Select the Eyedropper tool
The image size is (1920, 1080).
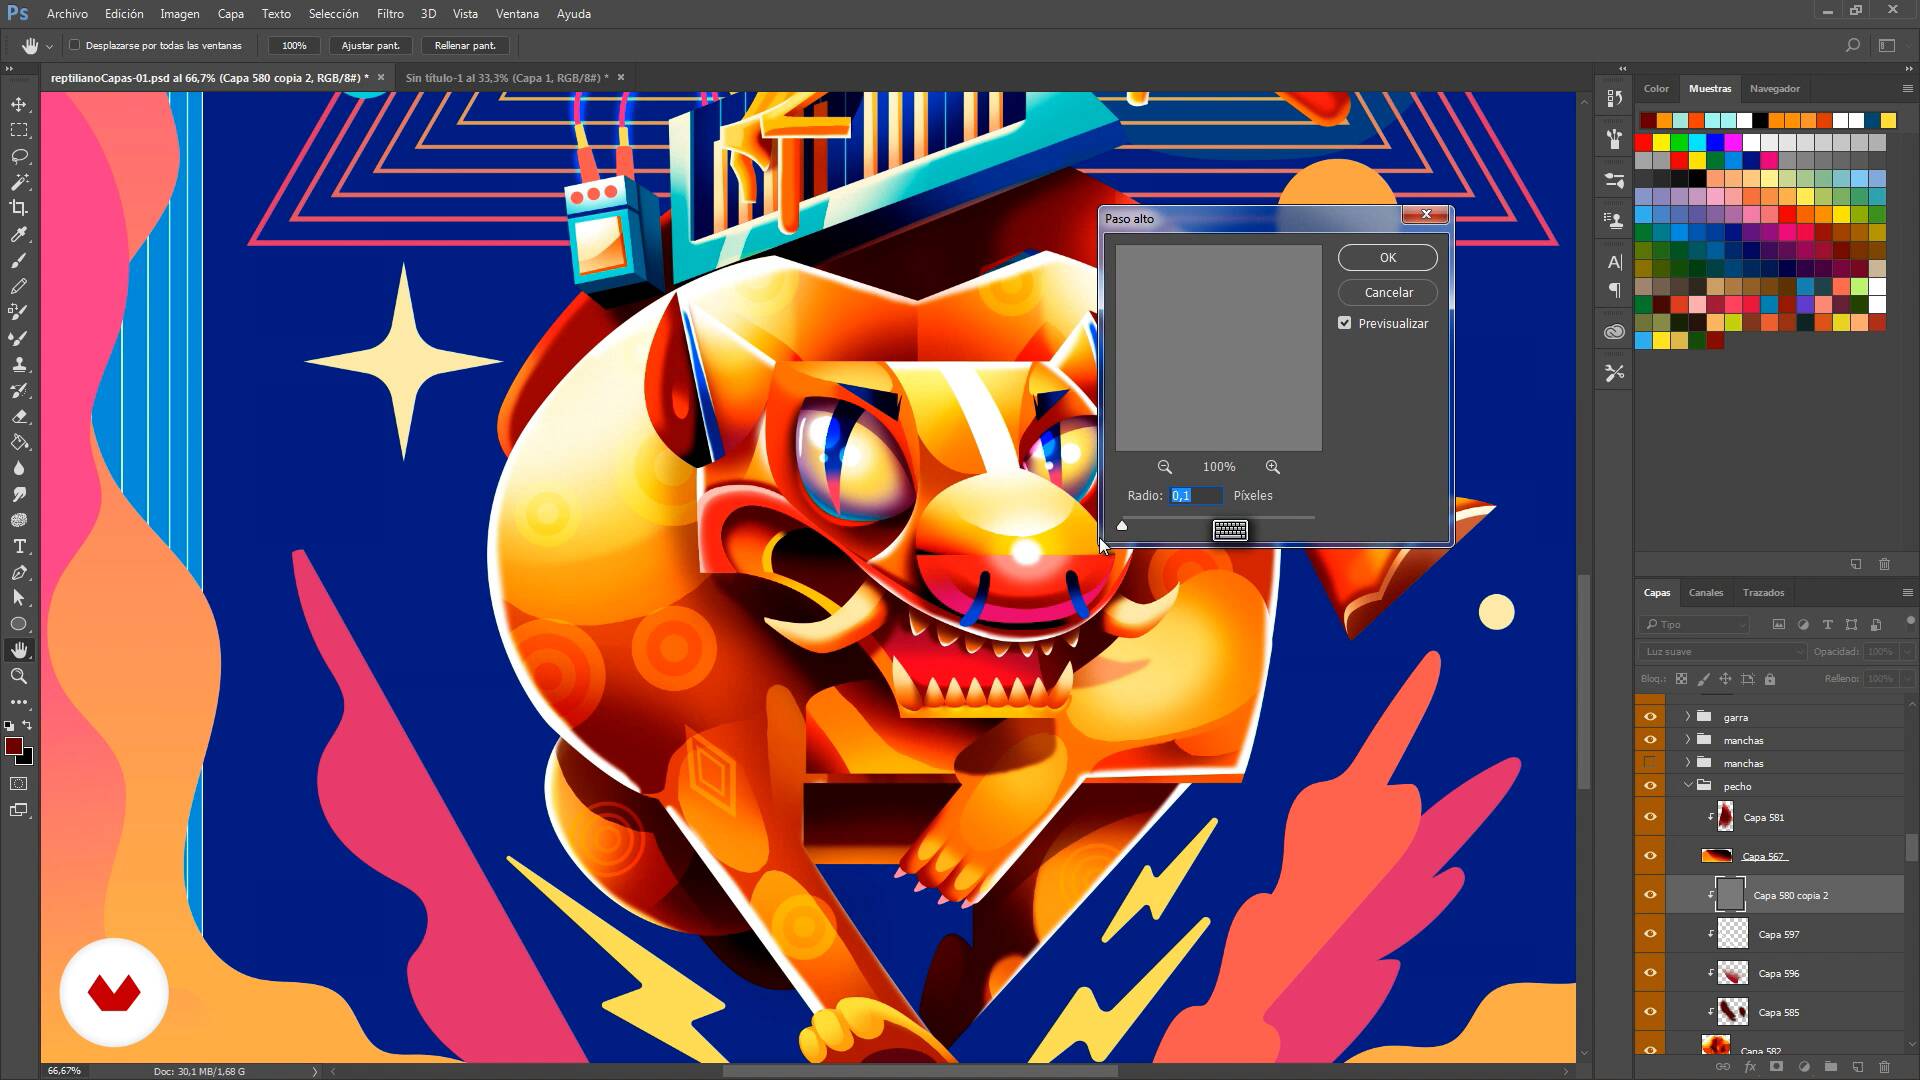click(x=19, y=234)
